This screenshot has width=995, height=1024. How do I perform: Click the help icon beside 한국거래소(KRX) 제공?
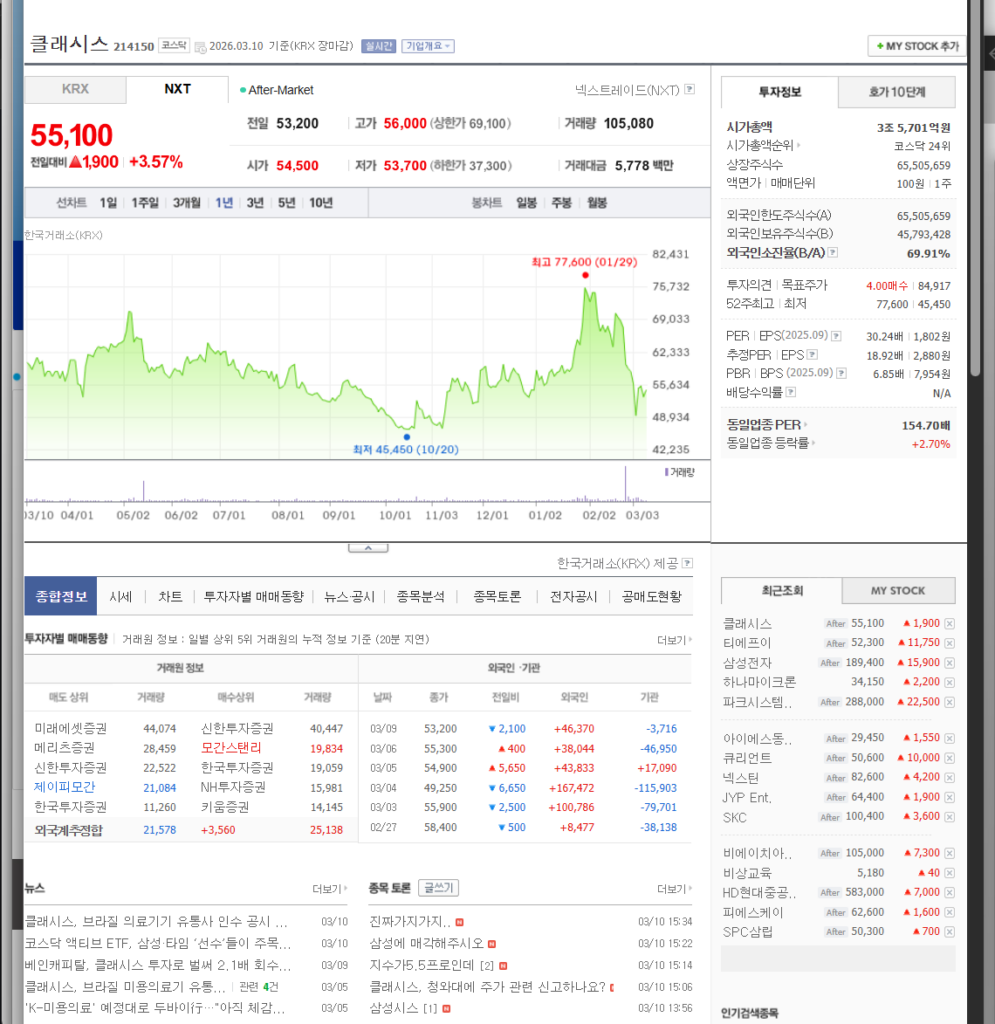pos(687,563)
